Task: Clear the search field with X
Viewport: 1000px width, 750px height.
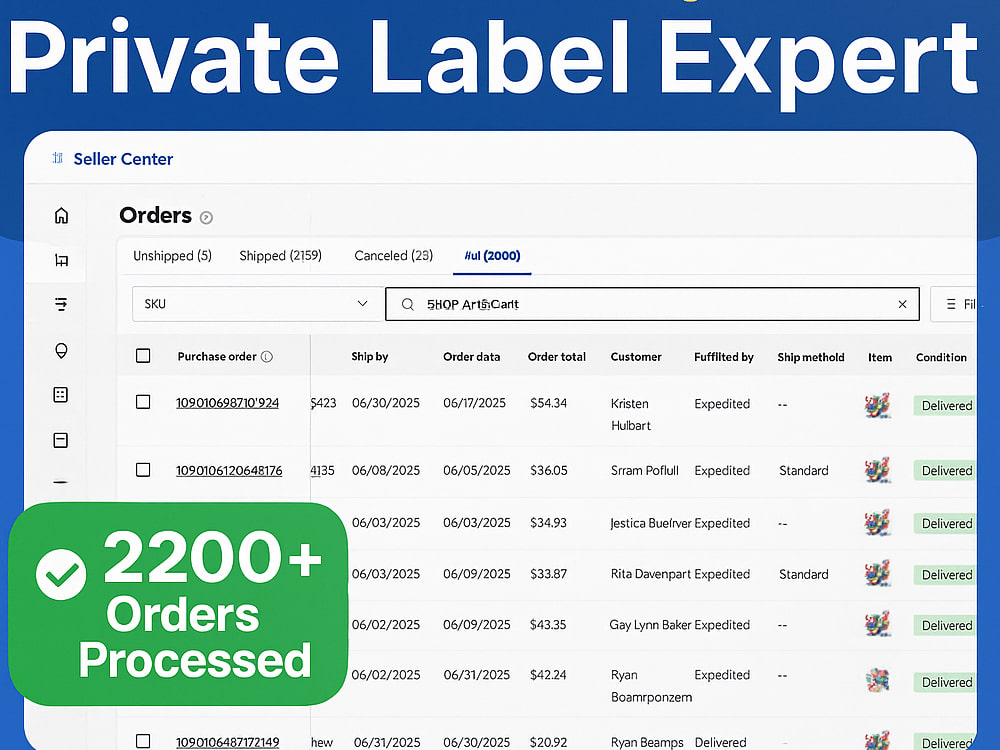Action: point(902,304)
